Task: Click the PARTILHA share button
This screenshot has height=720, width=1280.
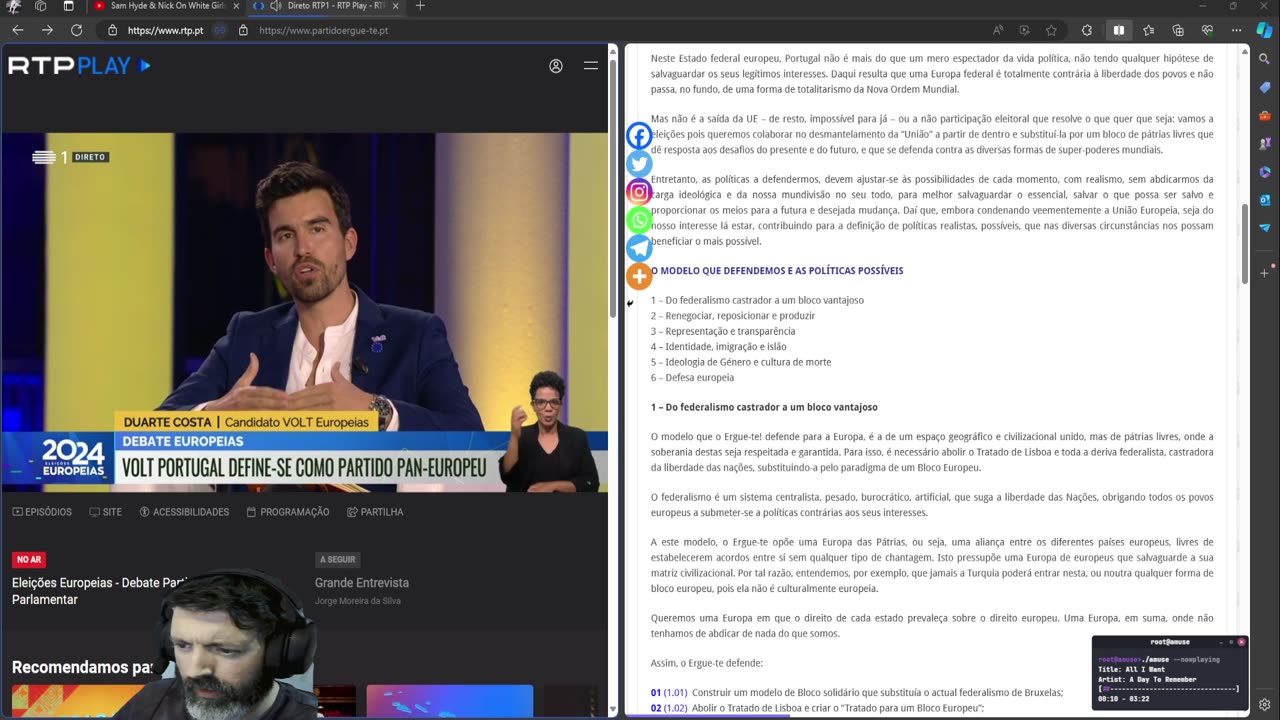Action: tap(375, 512)
